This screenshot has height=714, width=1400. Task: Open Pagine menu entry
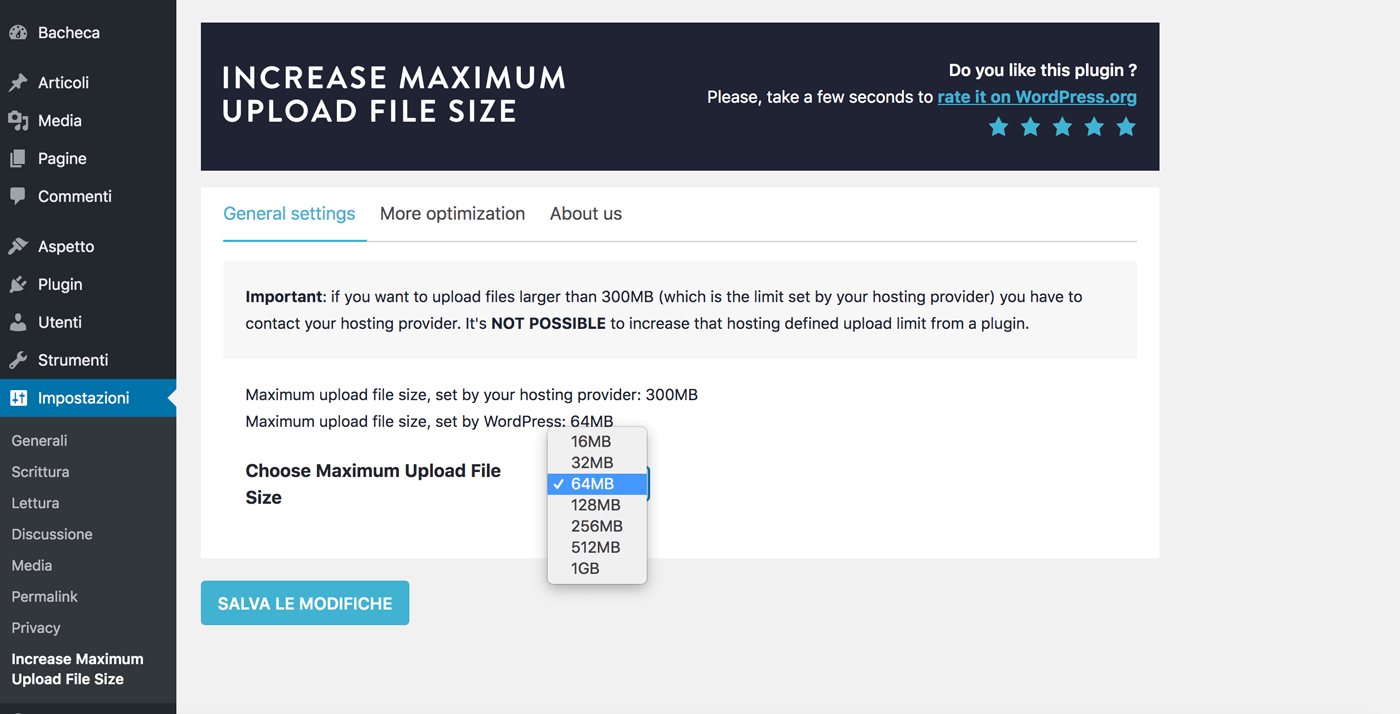pyautogui.click(x=62, y=159)
